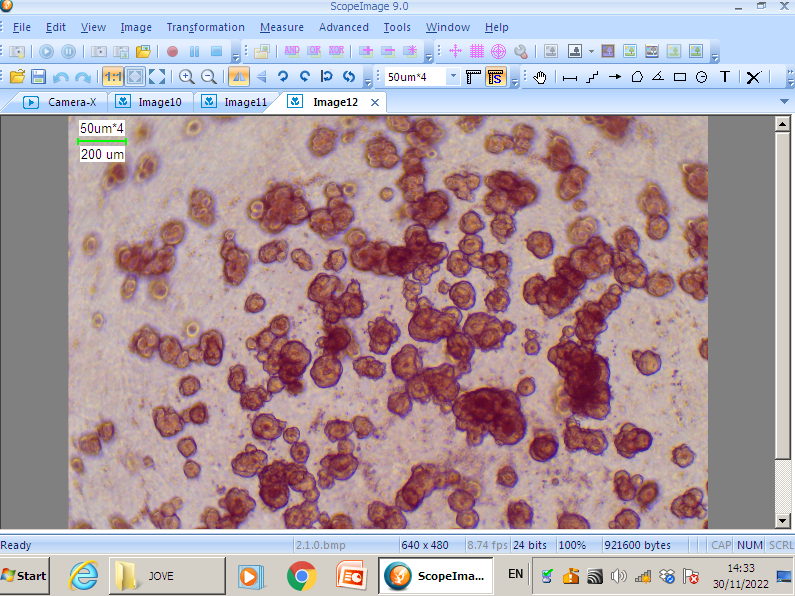Click the Zoom Out magnifier icon
Image resolution: width=795 pixels, height=596 pixels.
(x=208, y=77)
